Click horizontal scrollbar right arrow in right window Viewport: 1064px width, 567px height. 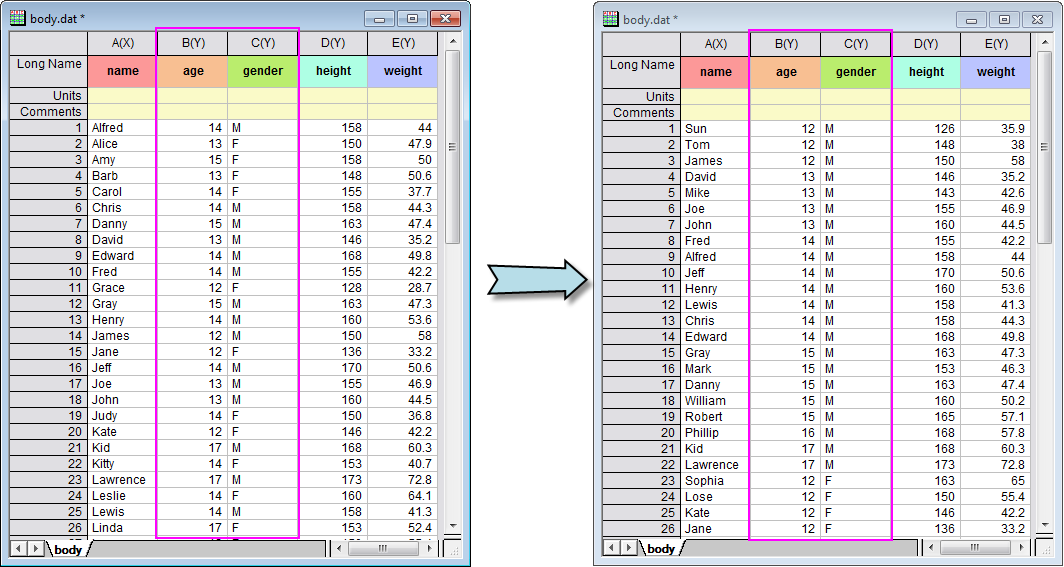click(1023, 547)
